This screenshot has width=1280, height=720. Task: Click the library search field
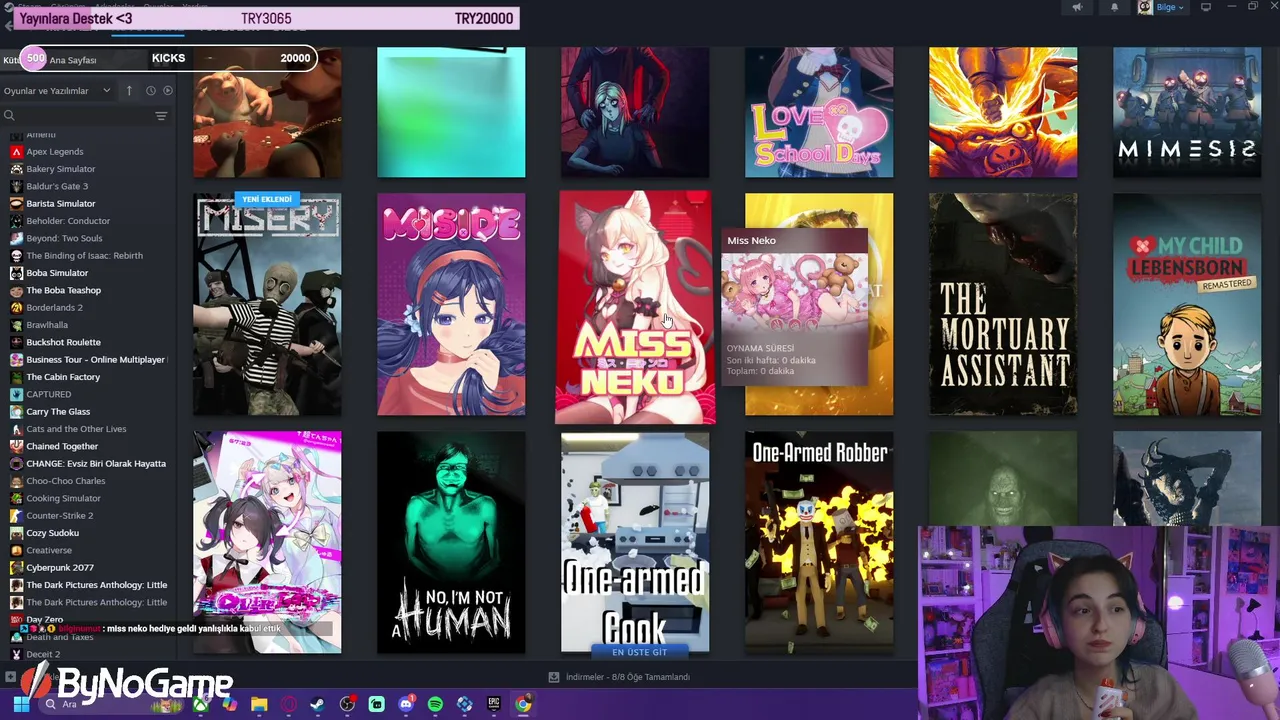coord(78,116)
